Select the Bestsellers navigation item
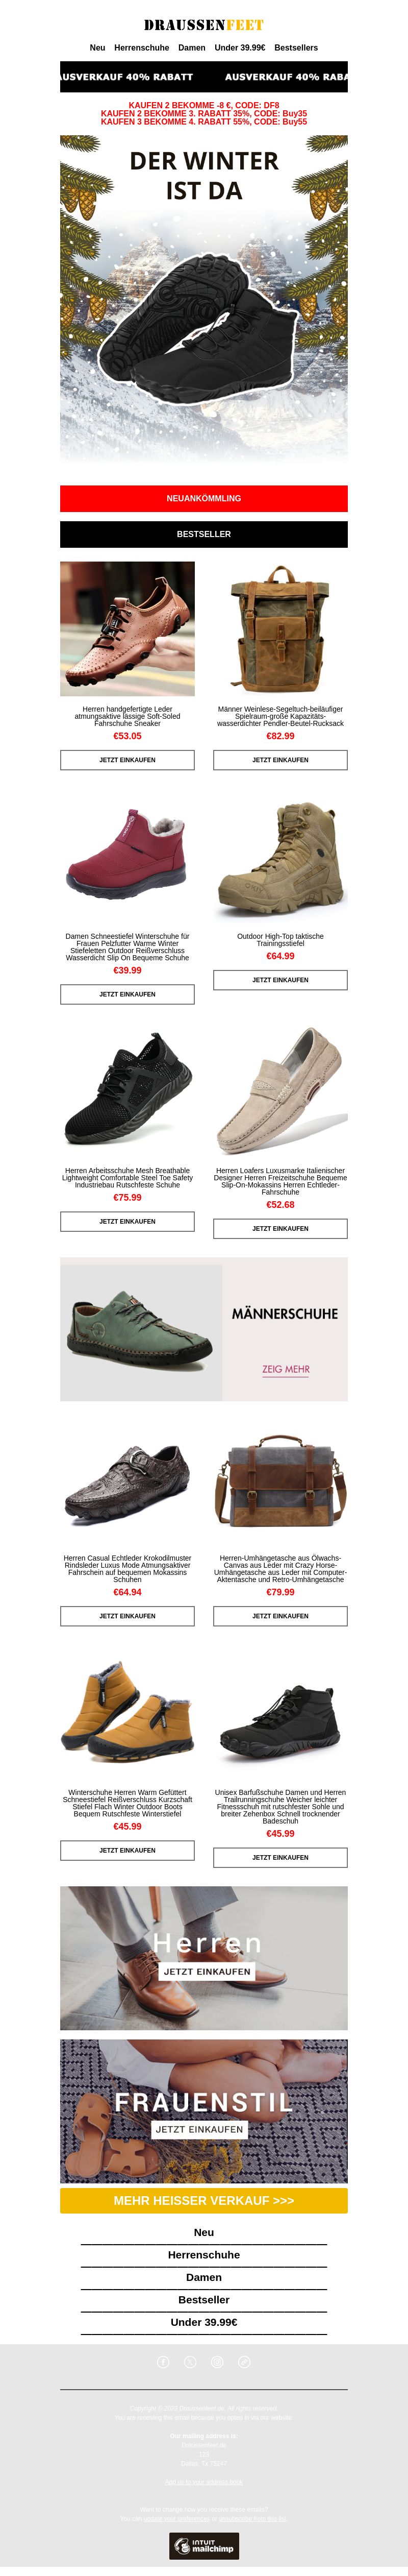 click(296, 47)
